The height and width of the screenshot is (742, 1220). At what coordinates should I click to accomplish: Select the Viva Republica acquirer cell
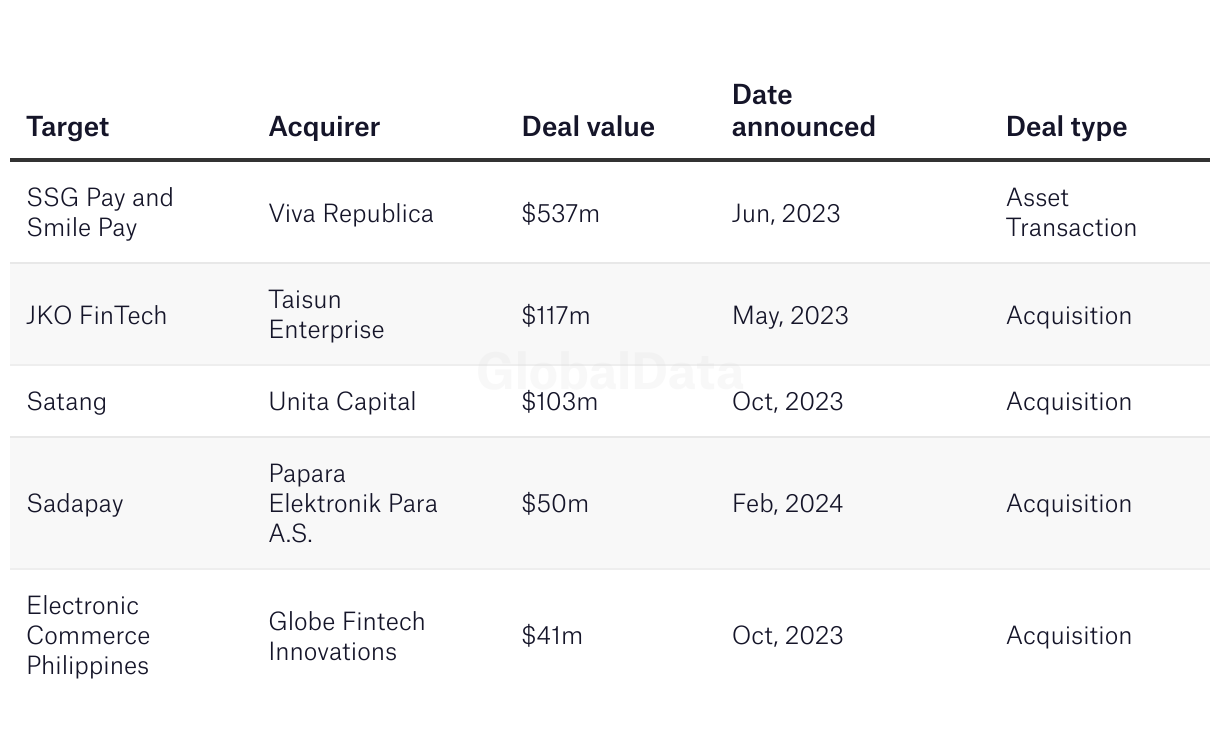tap(351, 213)
